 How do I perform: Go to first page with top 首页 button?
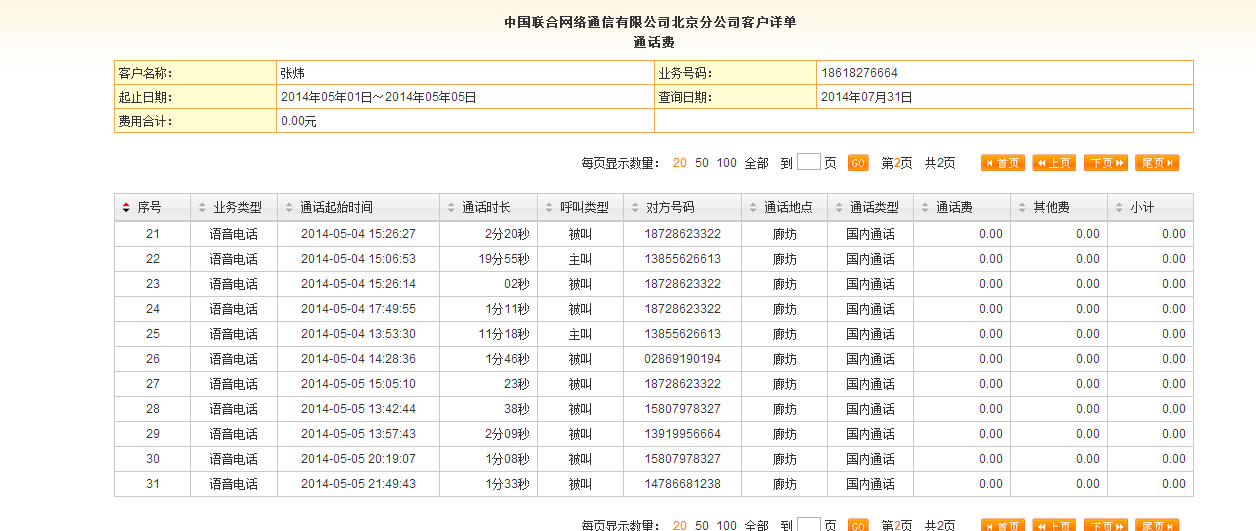coord(1003,163)
